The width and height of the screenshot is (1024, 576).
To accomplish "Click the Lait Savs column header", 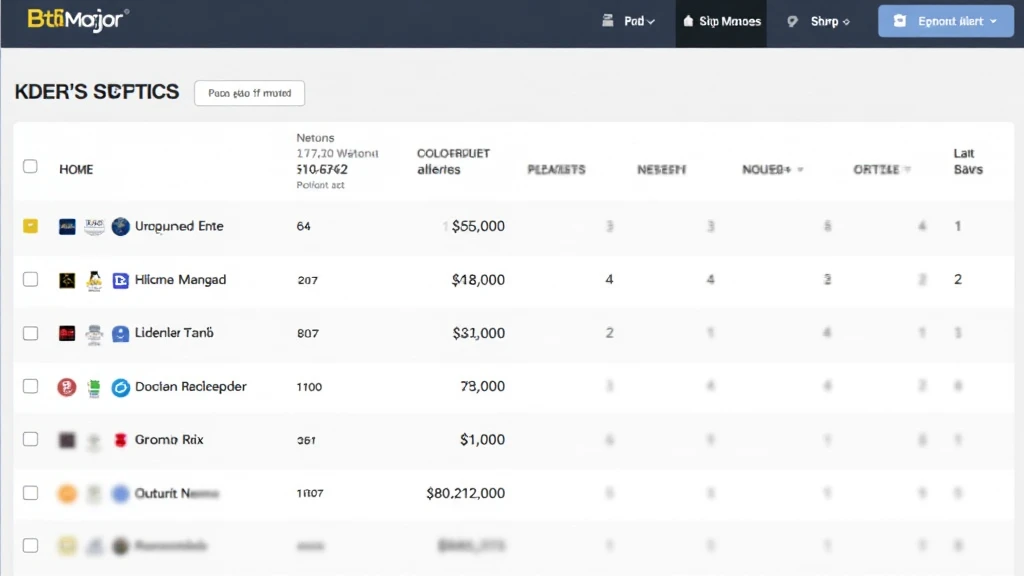I will [x=968, y=161].
